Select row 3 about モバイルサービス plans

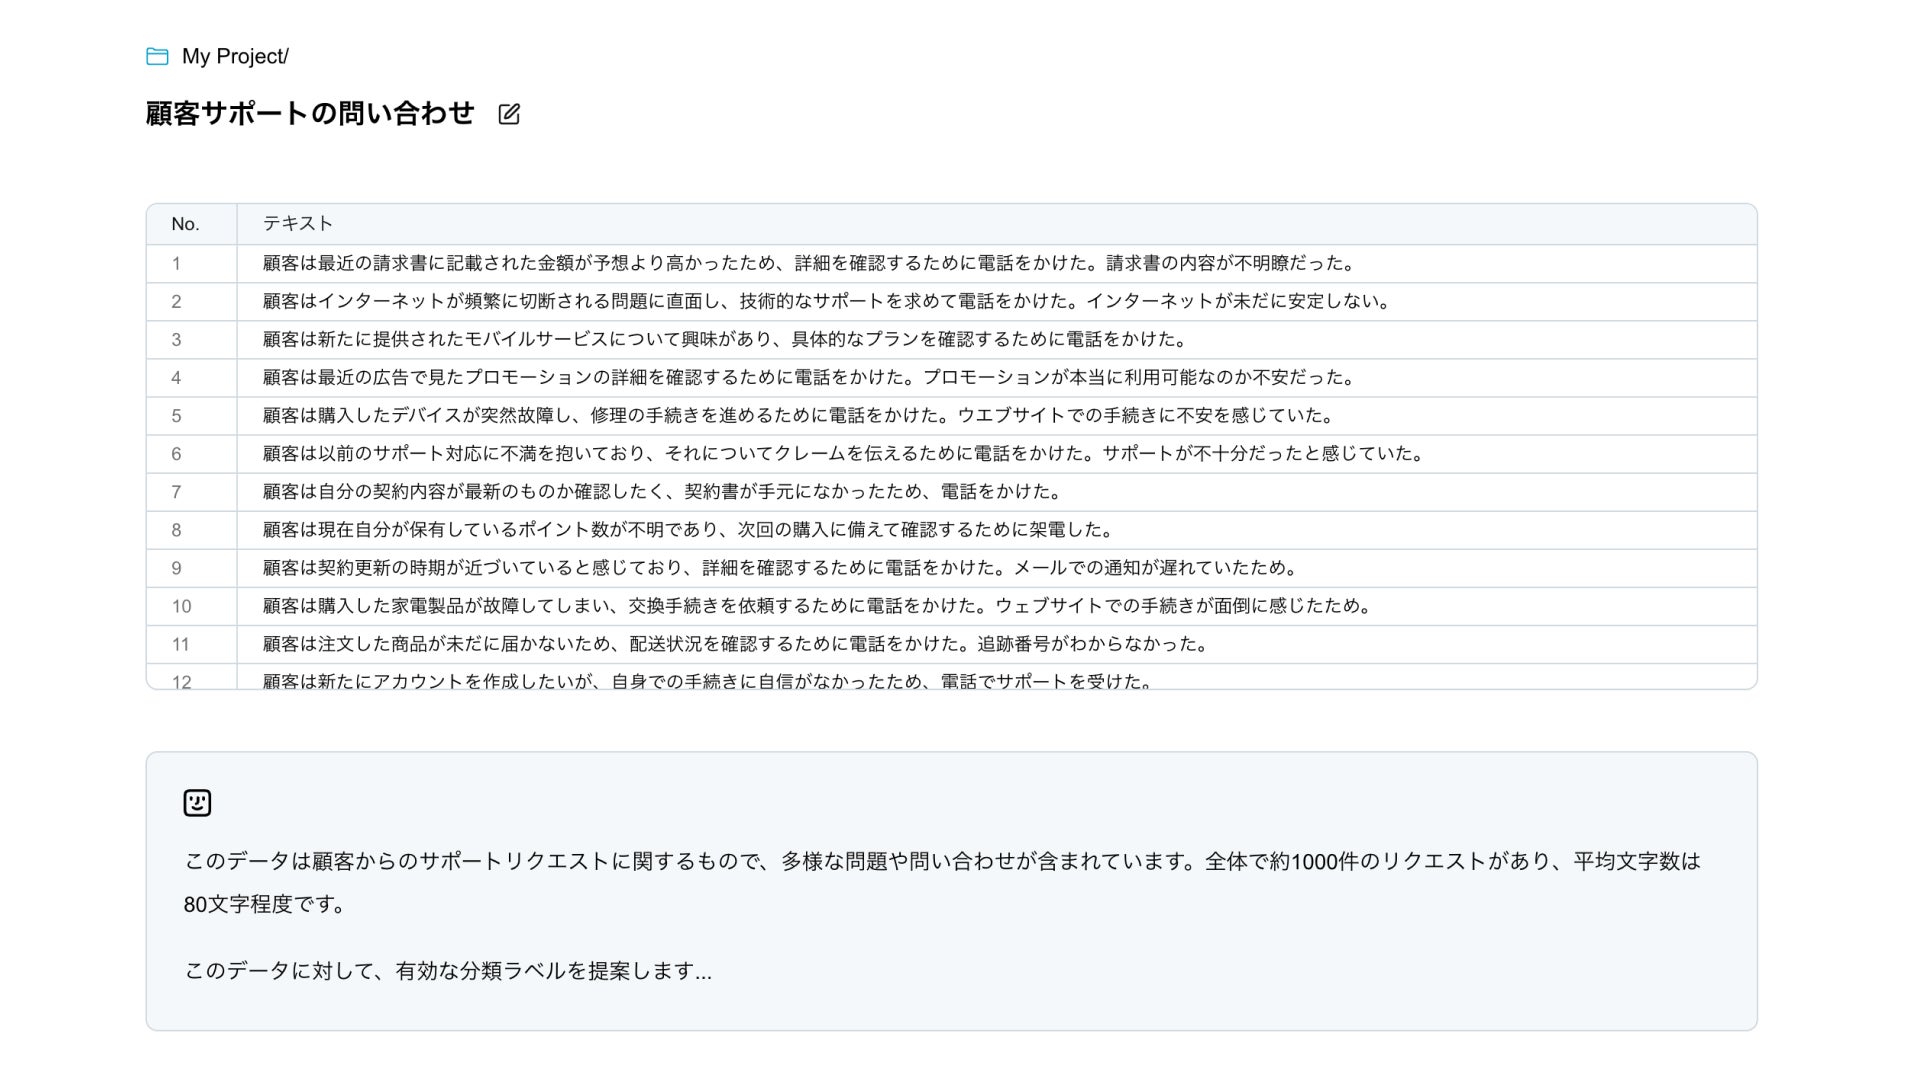coord(724,340)
